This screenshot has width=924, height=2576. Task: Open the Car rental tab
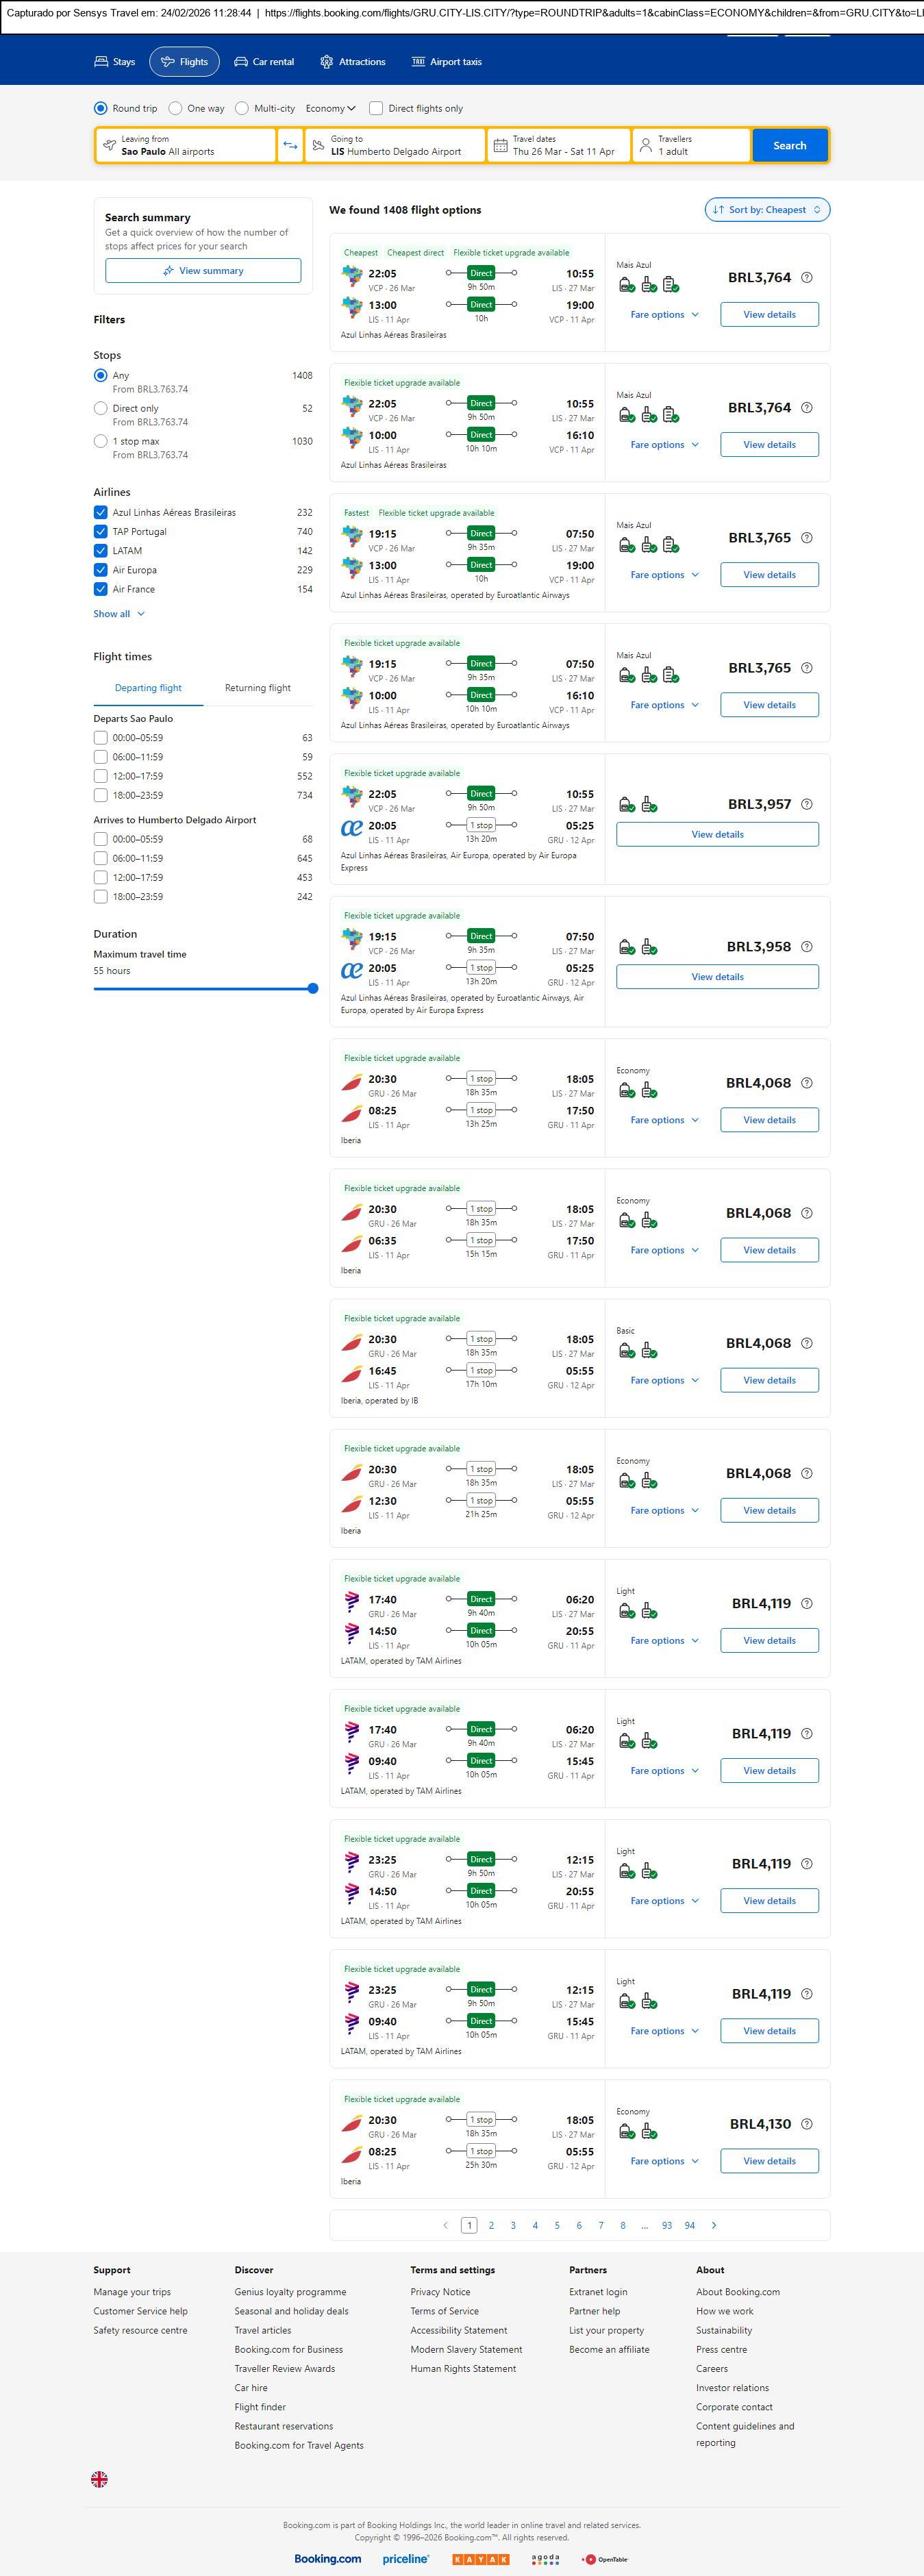point(264,62)
